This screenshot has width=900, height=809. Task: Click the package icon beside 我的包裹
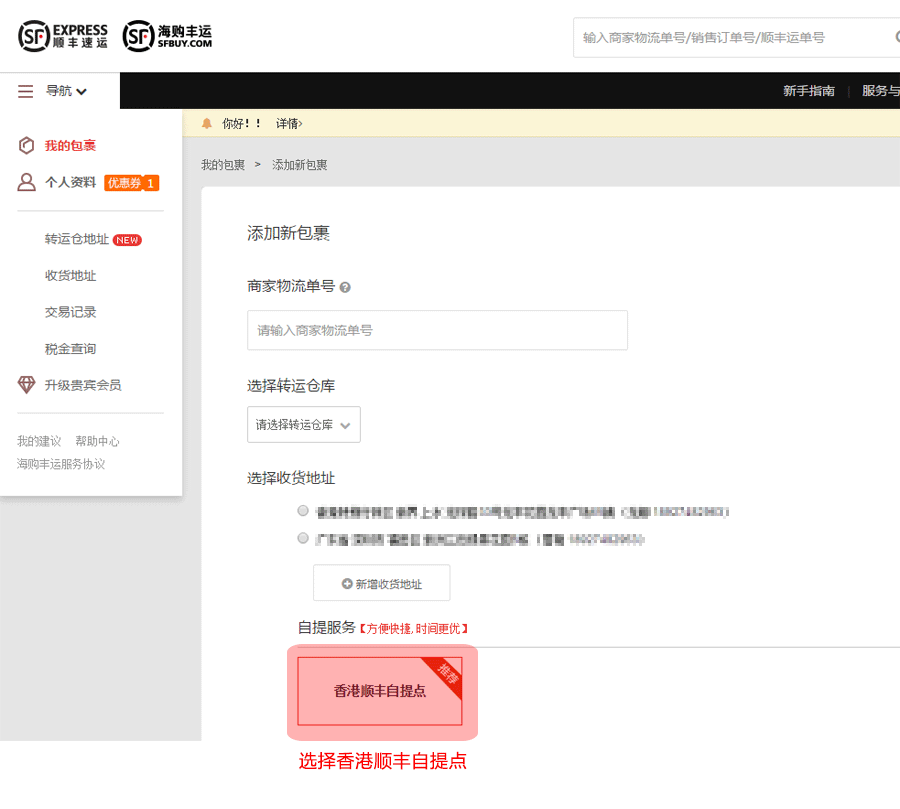point(27,146)
